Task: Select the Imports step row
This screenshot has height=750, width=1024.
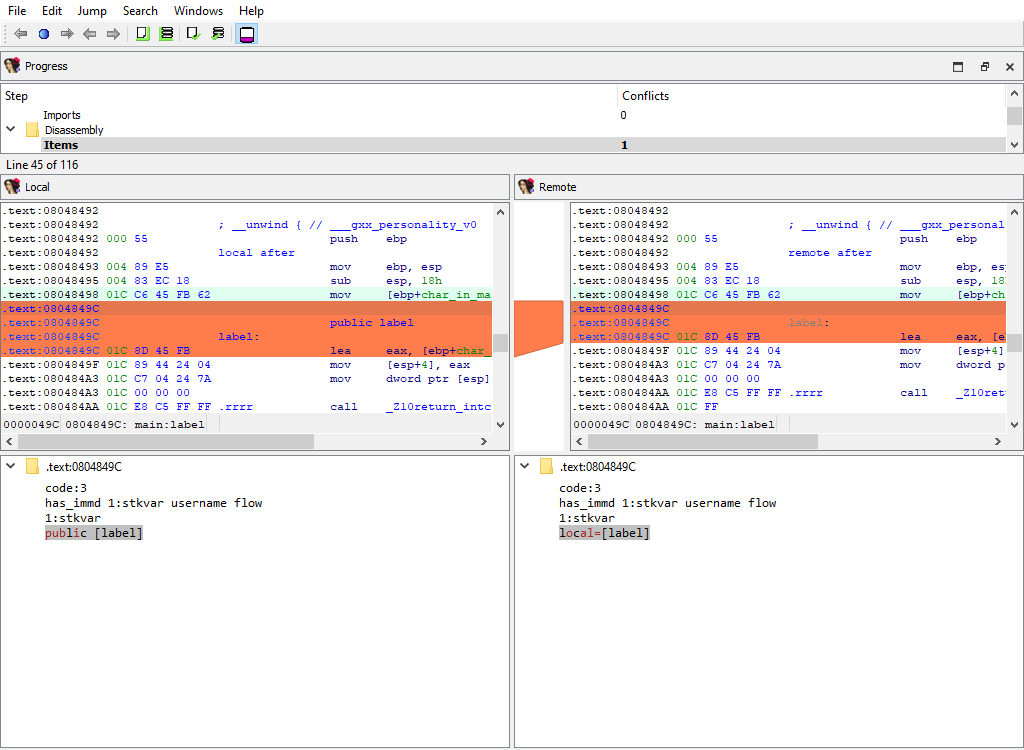Action: point(62,115)
